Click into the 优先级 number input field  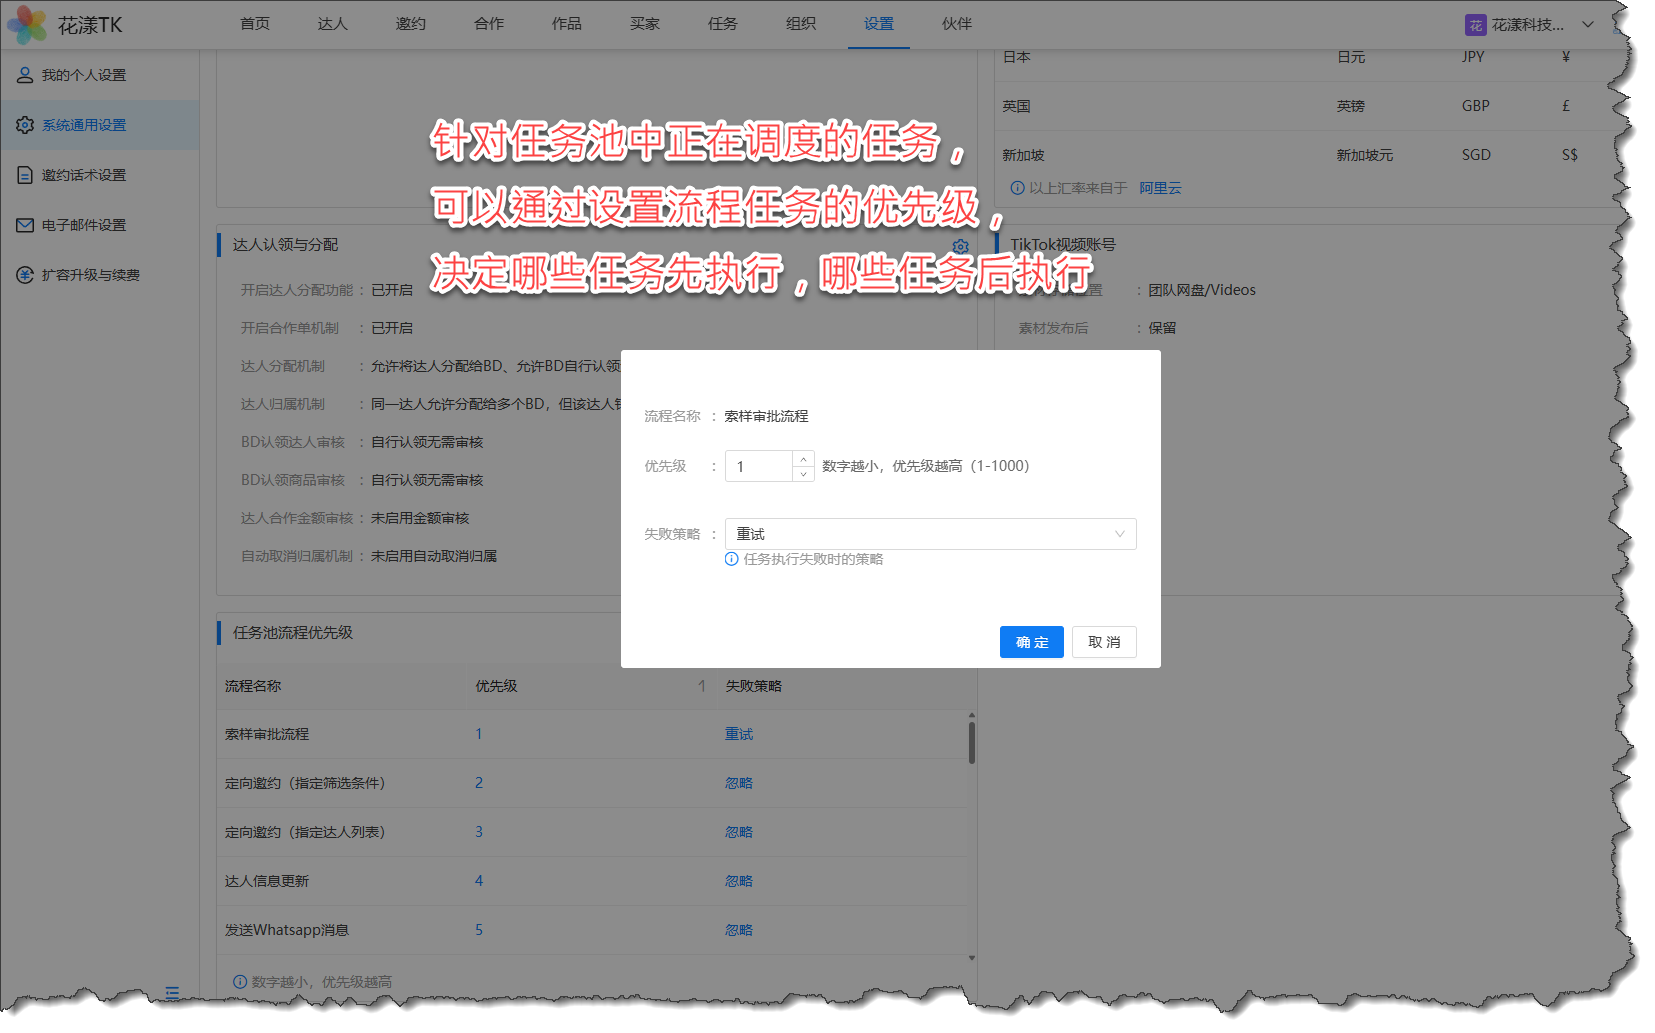point(760,466)
